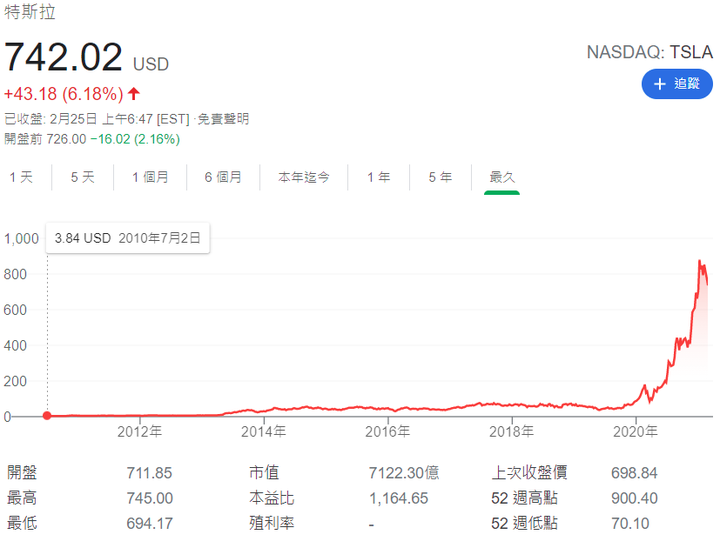Select the 5 天 range tab
The width and height of the screenshot is (720, 548).
pyautogui.click(x=83, y=177)
